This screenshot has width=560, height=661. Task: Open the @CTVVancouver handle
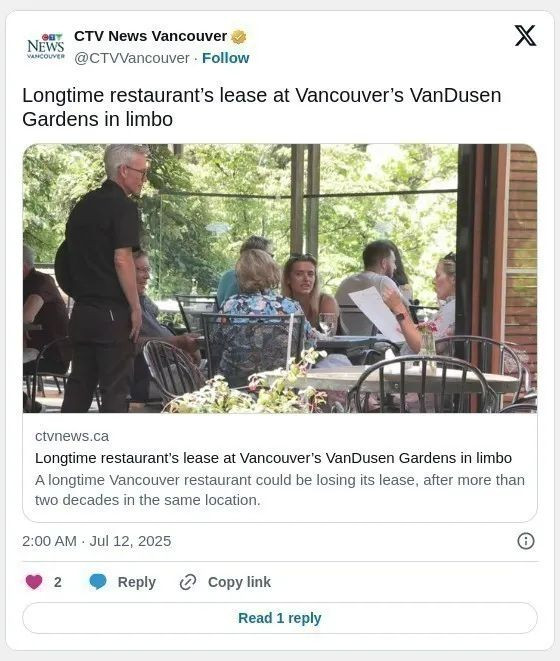[x=132, y=58]
